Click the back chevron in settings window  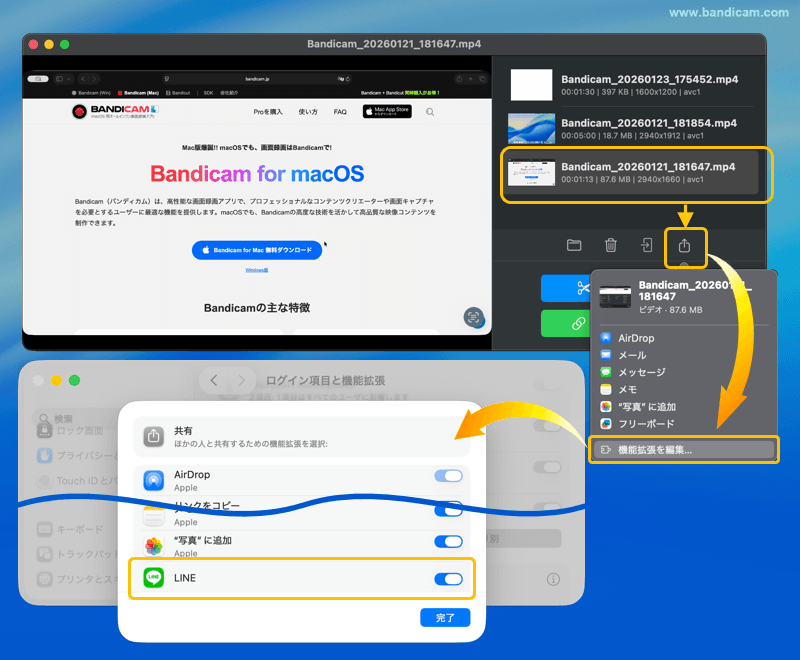214,379
